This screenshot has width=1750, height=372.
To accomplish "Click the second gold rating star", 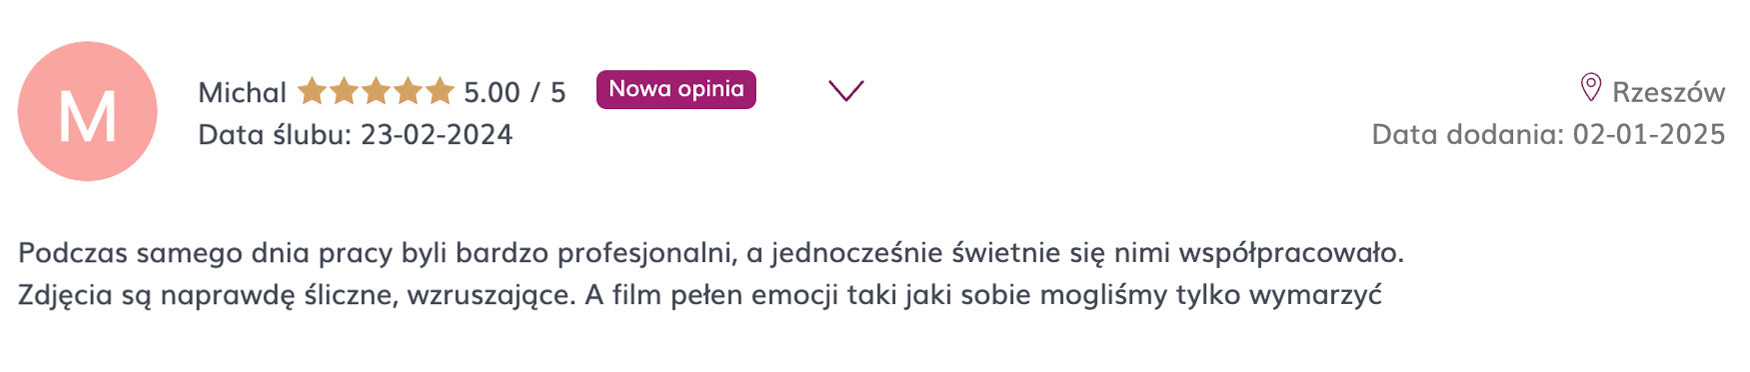I will pos(344,91).
